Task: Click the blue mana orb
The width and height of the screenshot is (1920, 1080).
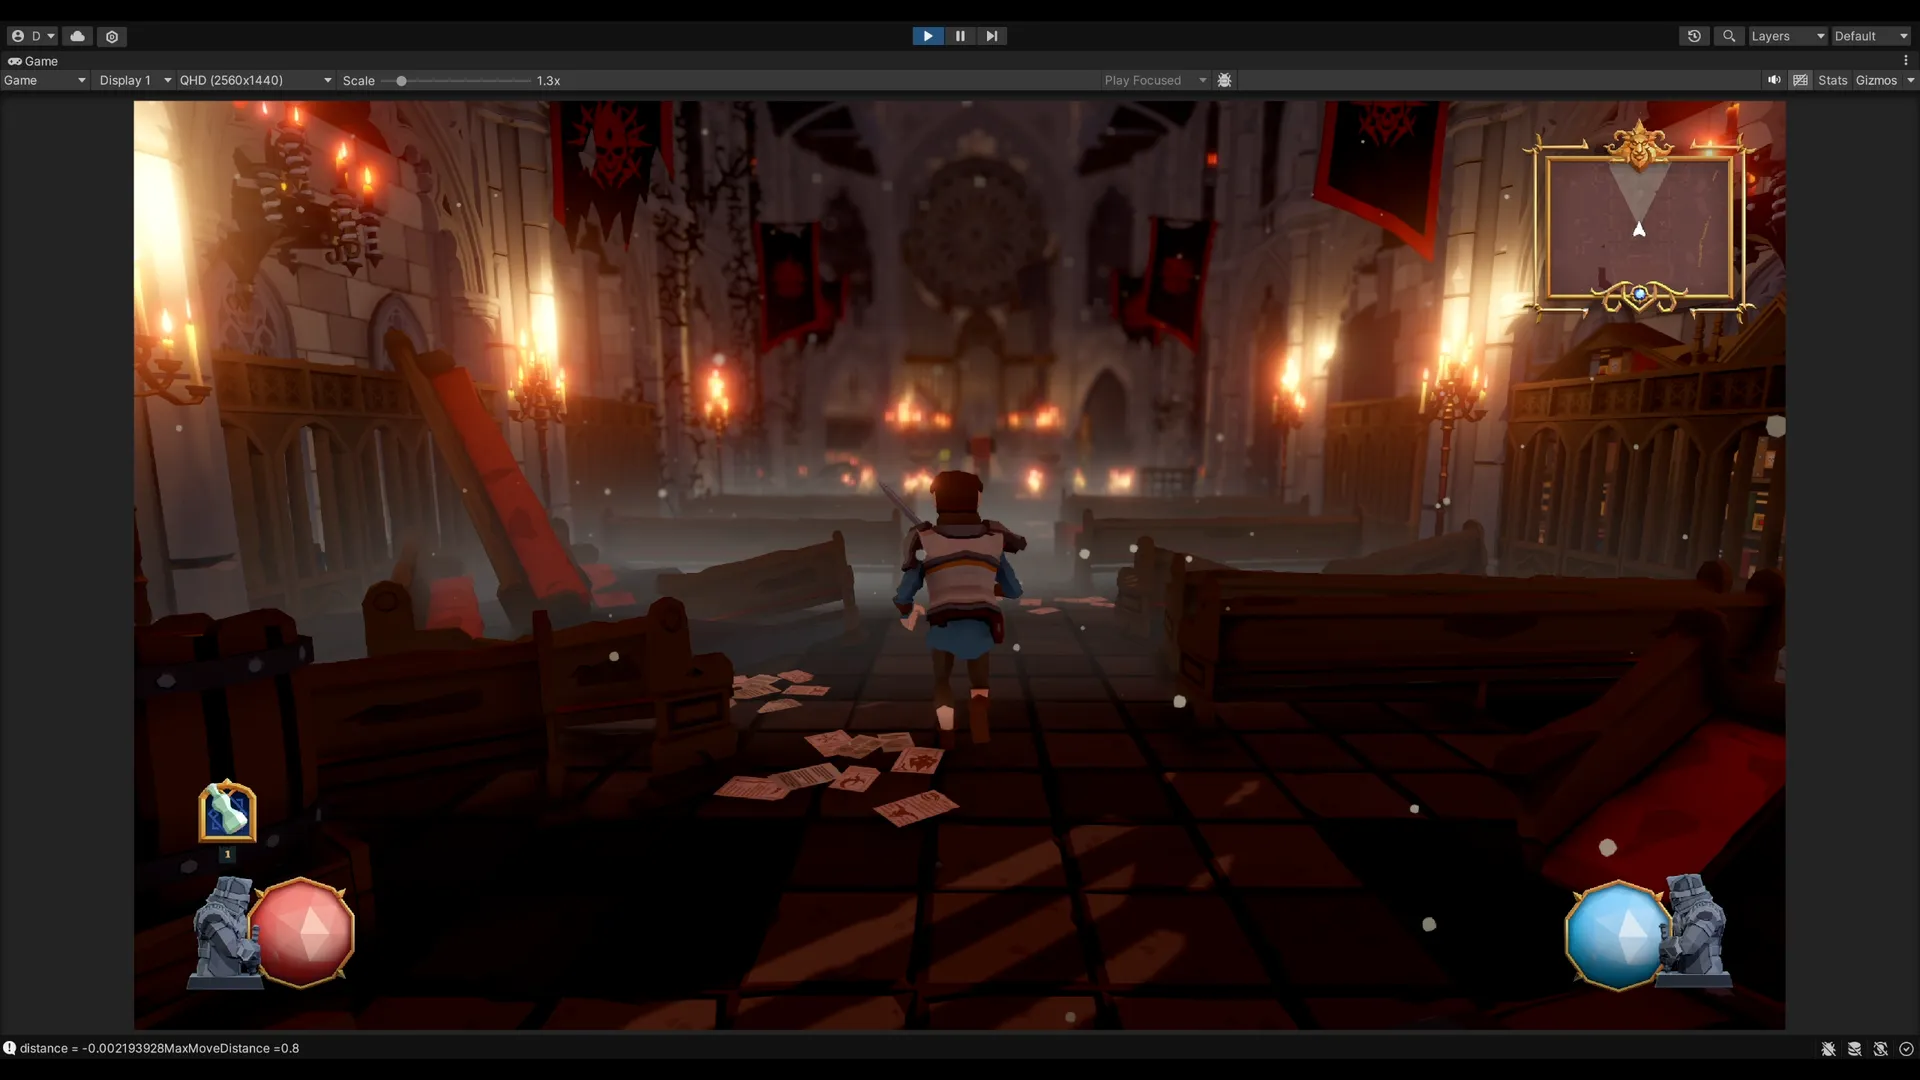Action: coord(1617,934)
